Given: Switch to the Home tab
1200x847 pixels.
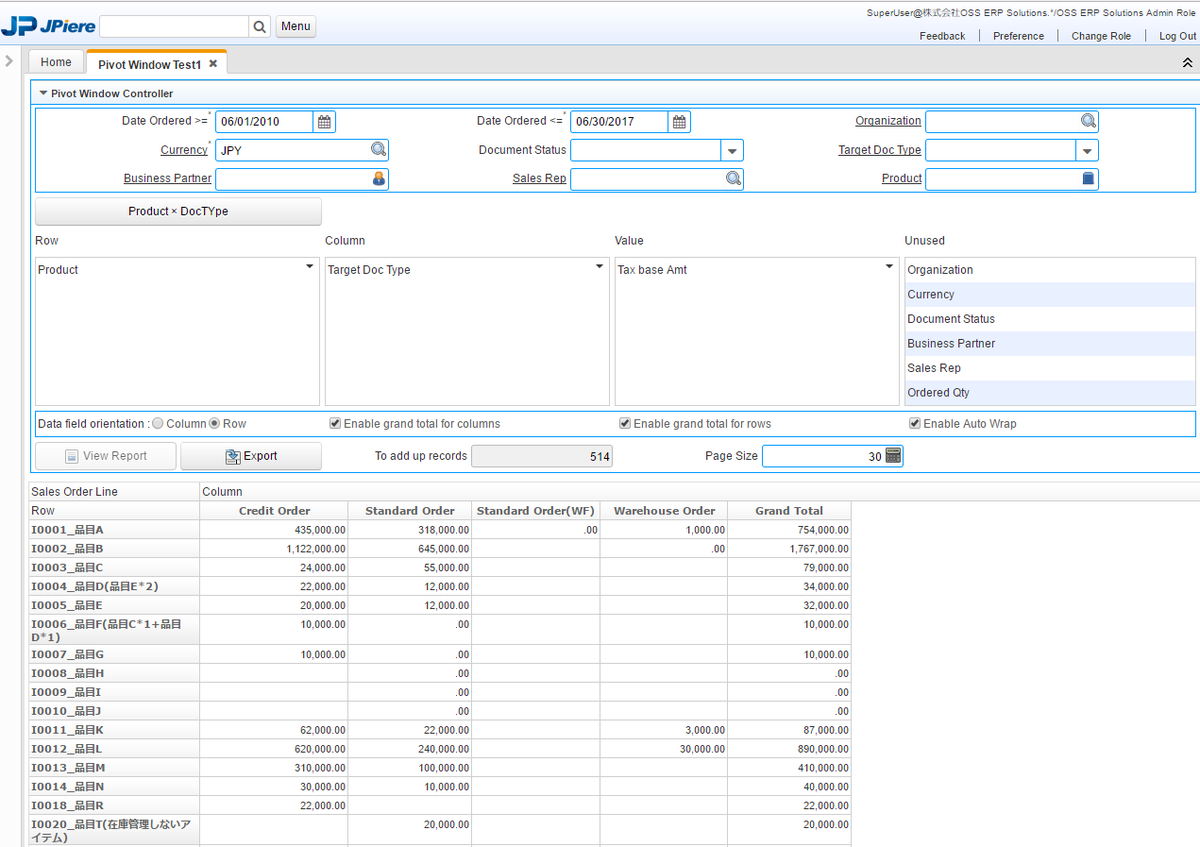Looking at the screenshot, I should (x=56, y=62).
